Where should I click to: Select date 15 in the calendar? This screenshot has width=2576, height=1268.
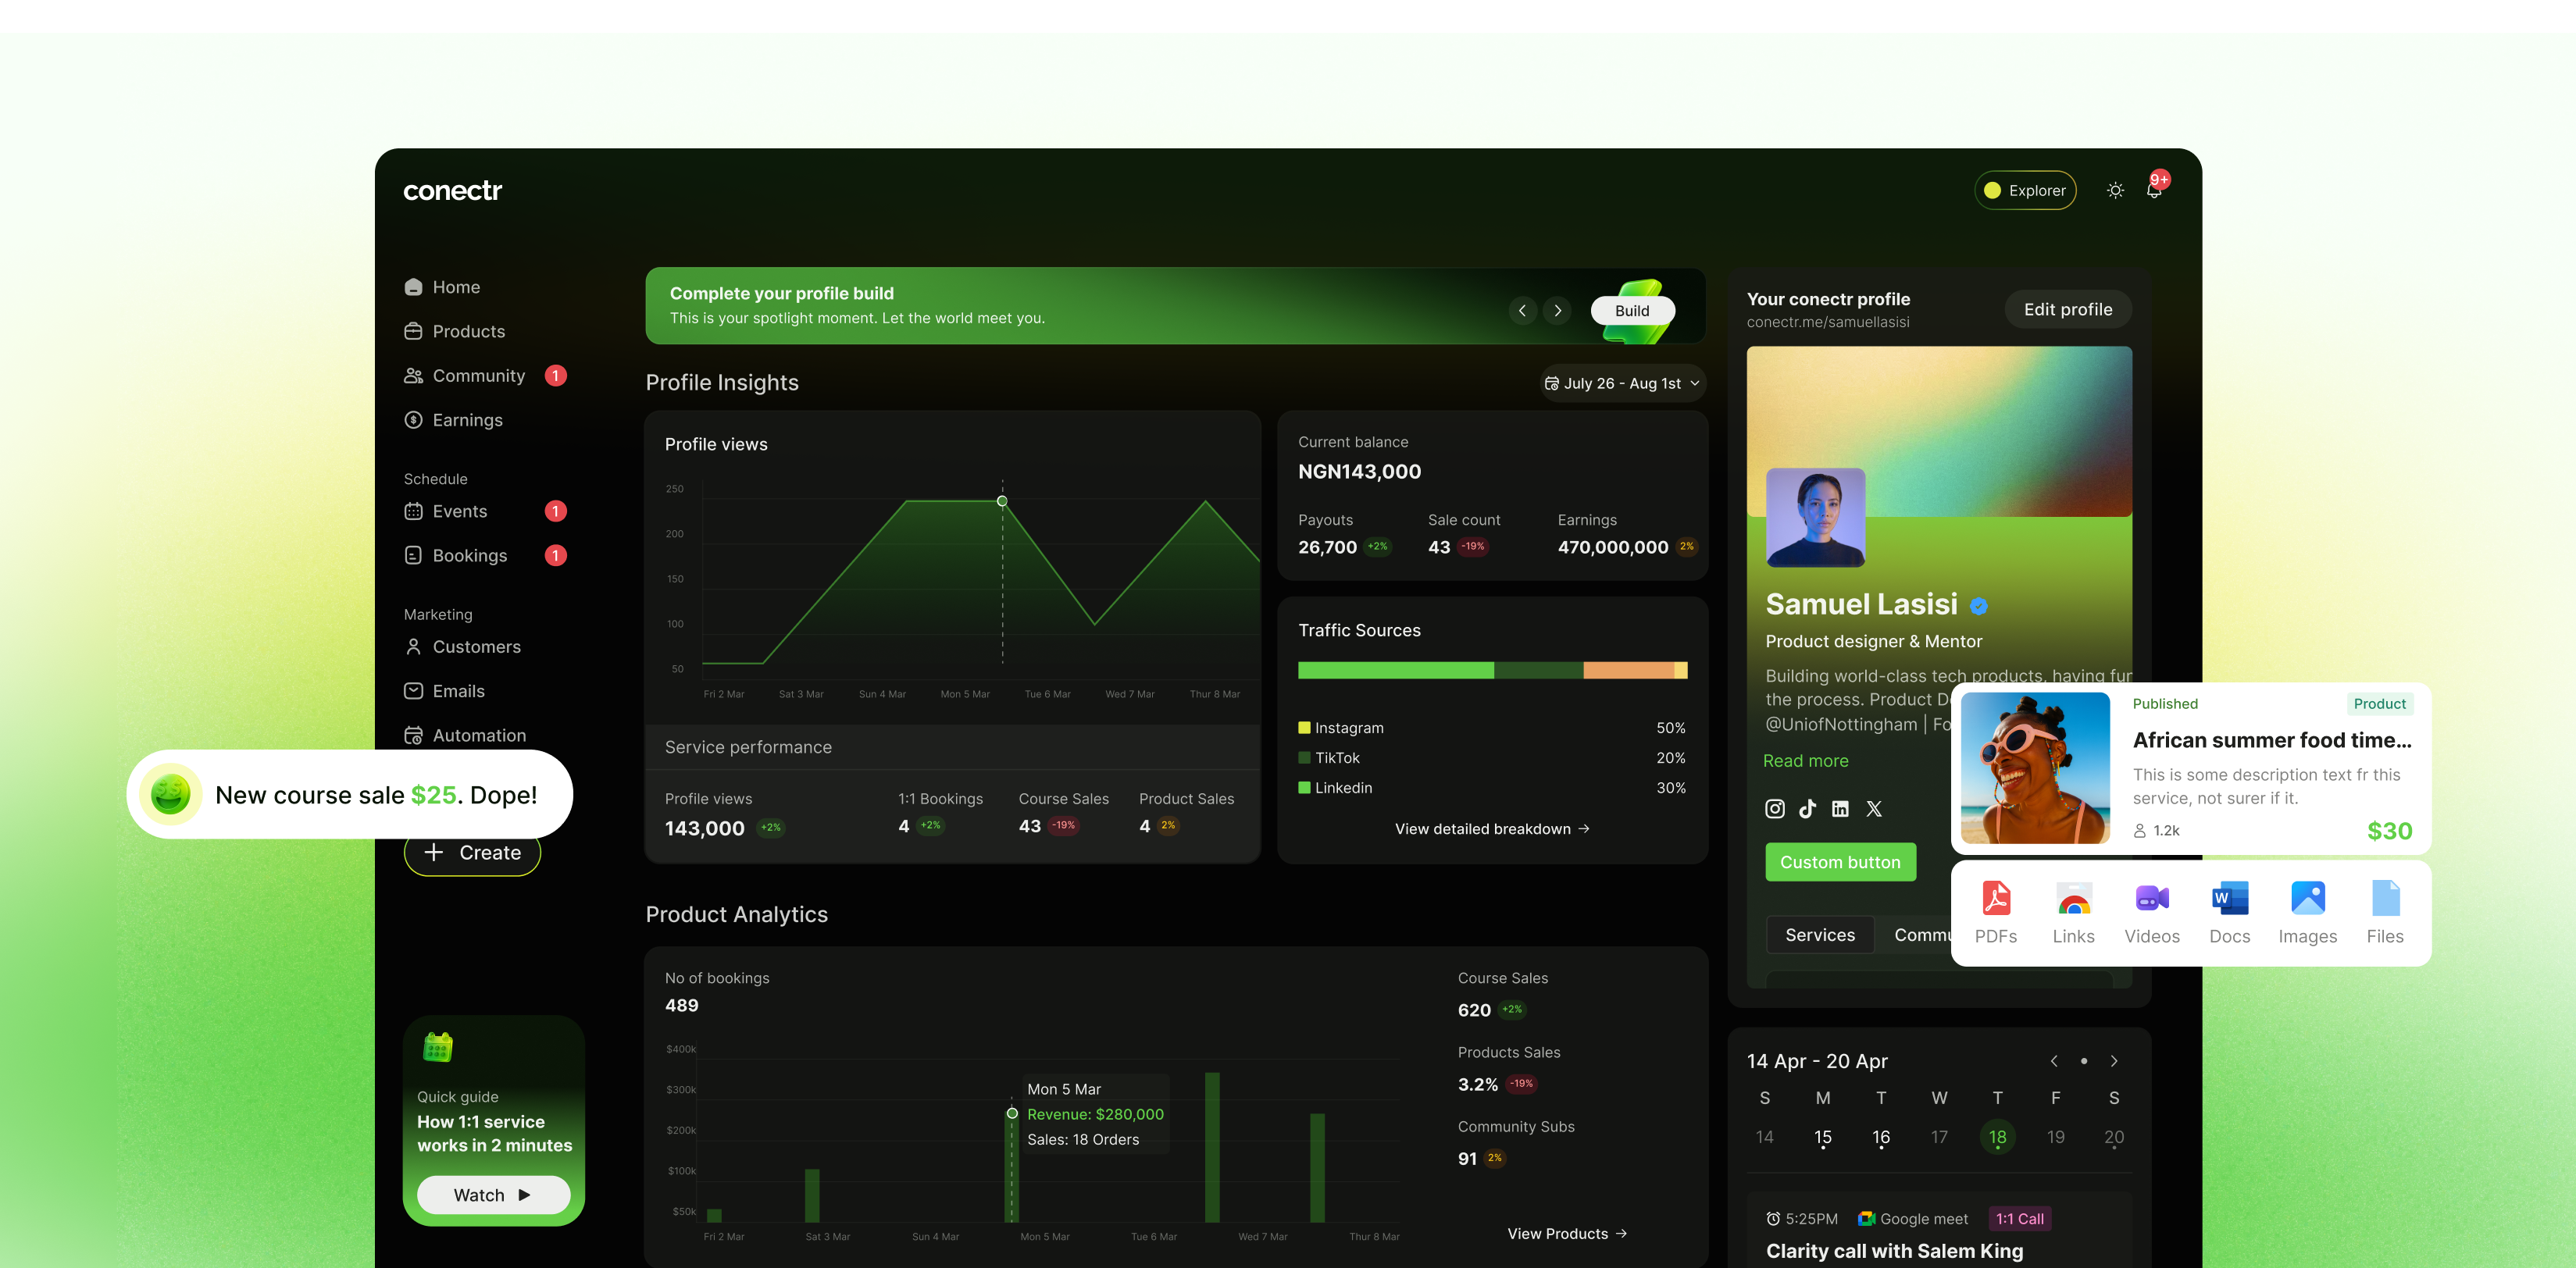[x=1823, y=1137]
